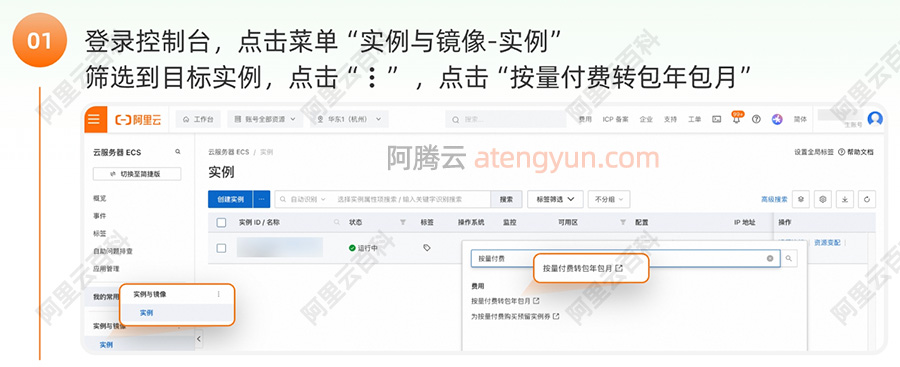Viewport: 900px width, 367px height.
Task: Click the sidebar search magnifier icon
Action: [178, 152]
